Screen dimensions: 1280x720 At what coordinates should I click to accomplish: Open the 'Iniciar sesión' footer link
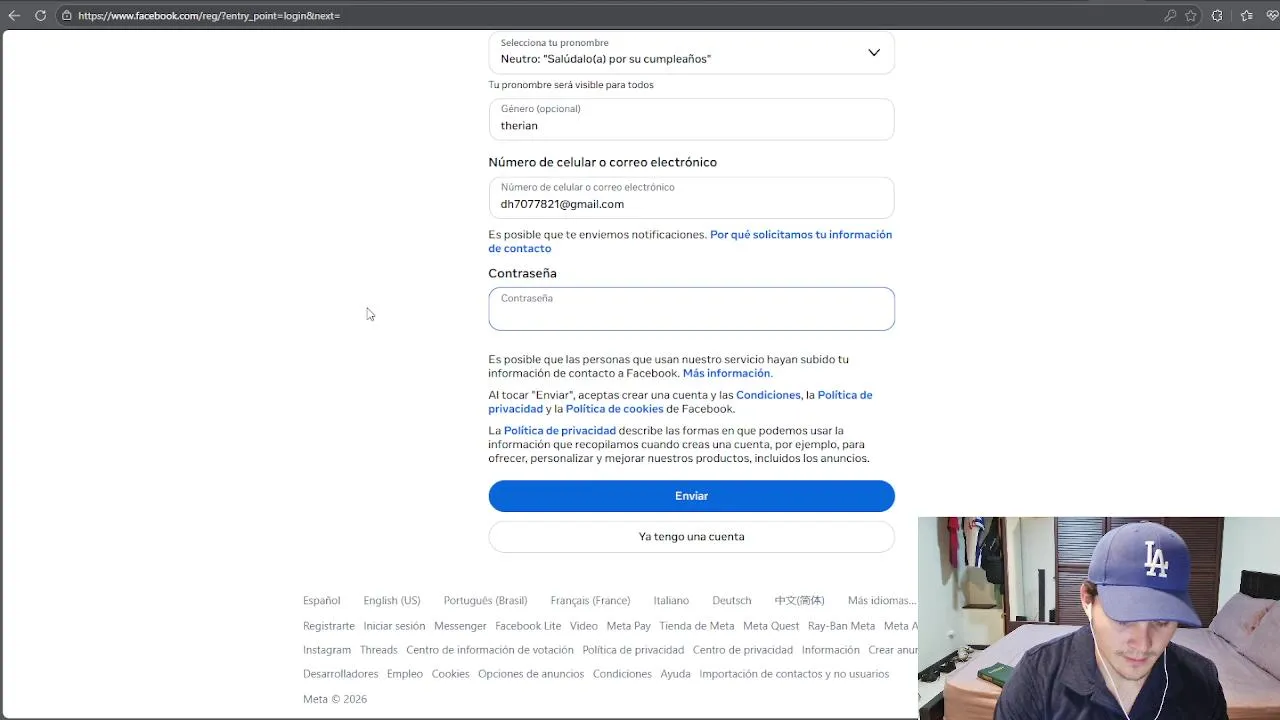click(x=394, y=626)
